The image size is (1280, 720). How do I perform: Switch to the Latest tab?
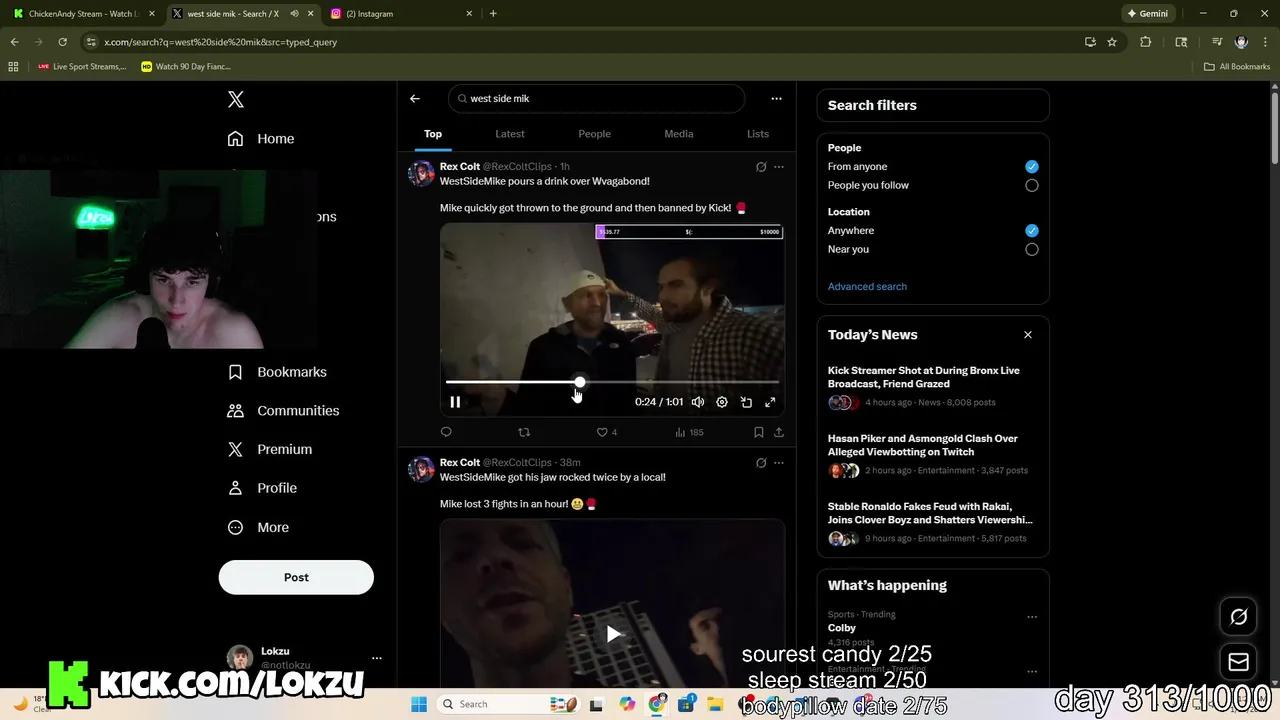[510, 134]
